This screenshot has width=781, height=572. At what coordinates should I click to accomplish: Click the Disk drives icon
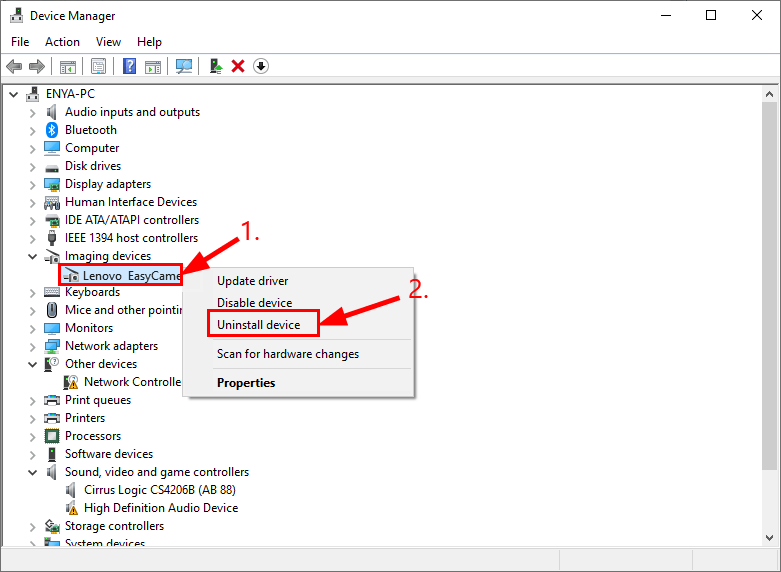52,167
